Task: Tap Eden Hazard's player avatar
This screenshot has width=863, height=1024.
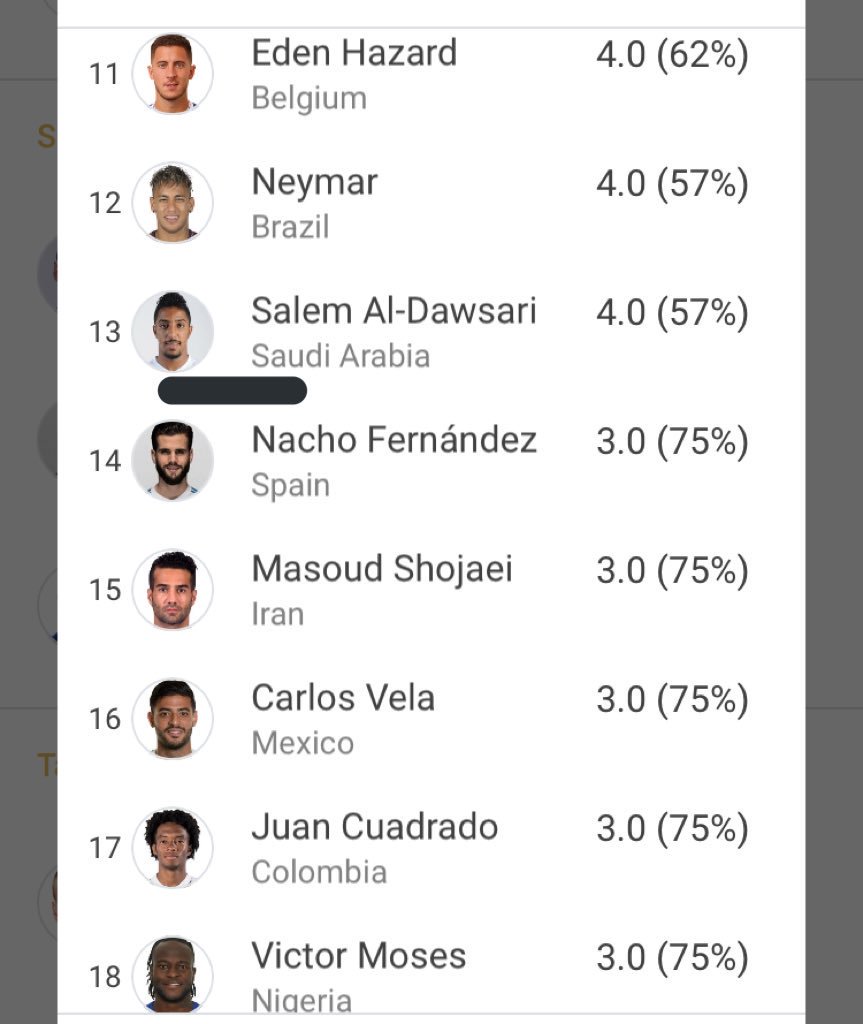Action: click(x=172, y=74)
